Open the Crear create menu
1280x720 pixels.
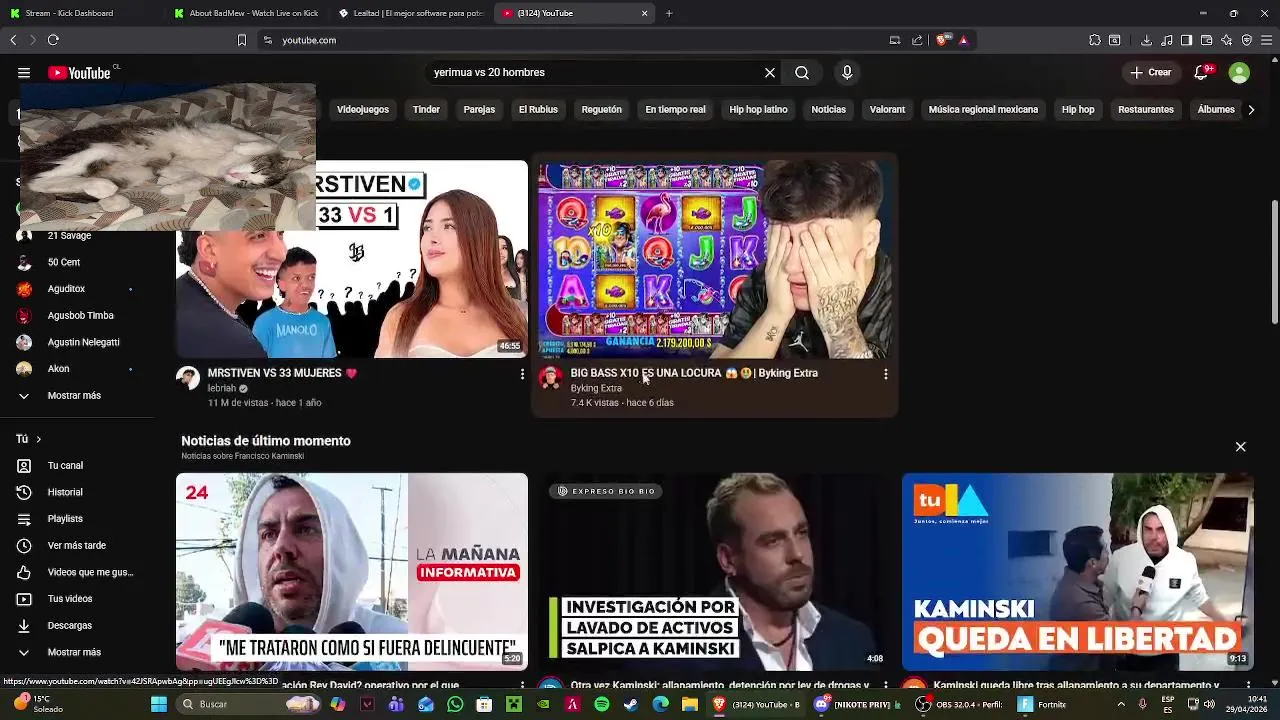click(x=1151, y=73)
